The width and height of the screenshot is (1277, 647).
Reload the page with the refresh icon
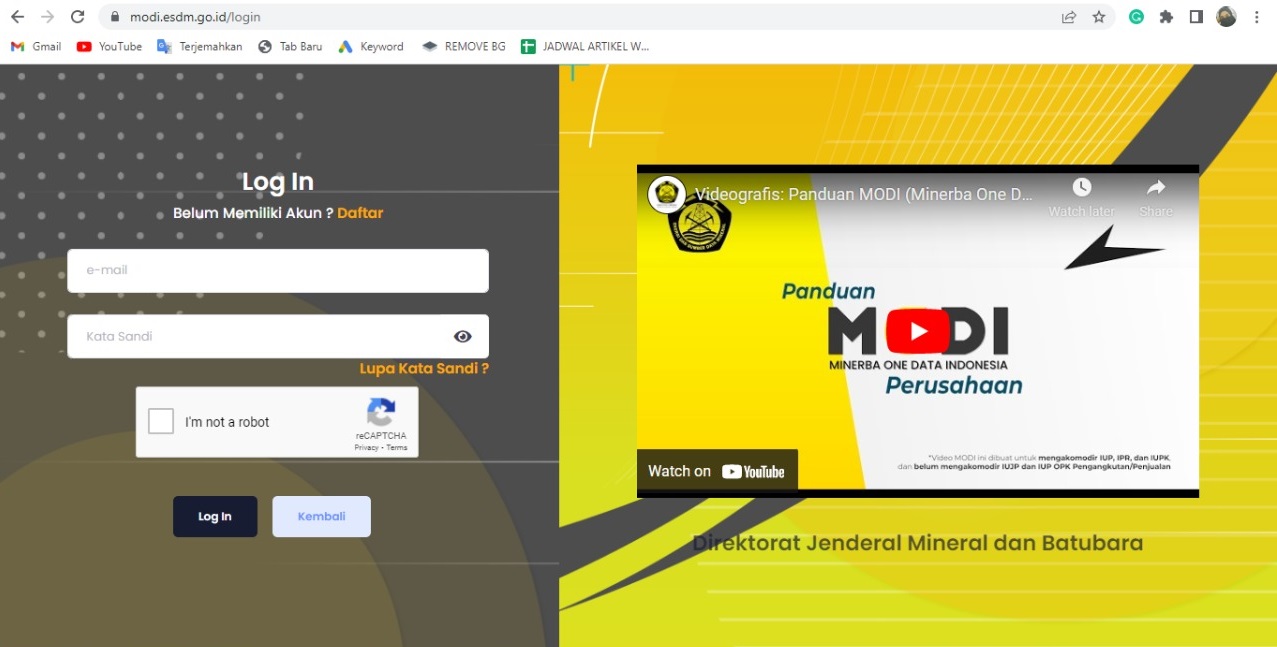[77, 17]
